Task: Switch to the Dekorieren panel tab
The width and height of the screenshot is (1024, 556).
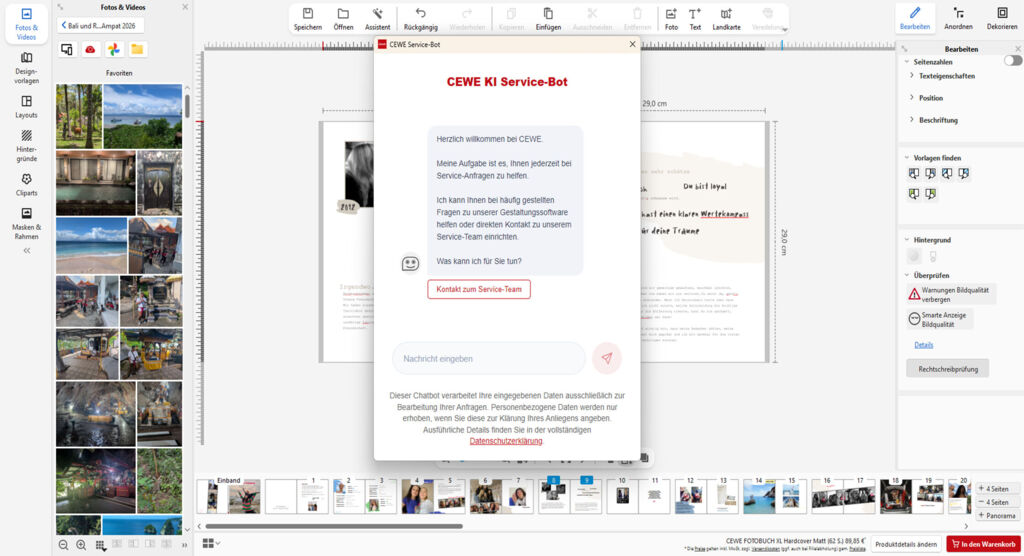Action: point(1002,18)
